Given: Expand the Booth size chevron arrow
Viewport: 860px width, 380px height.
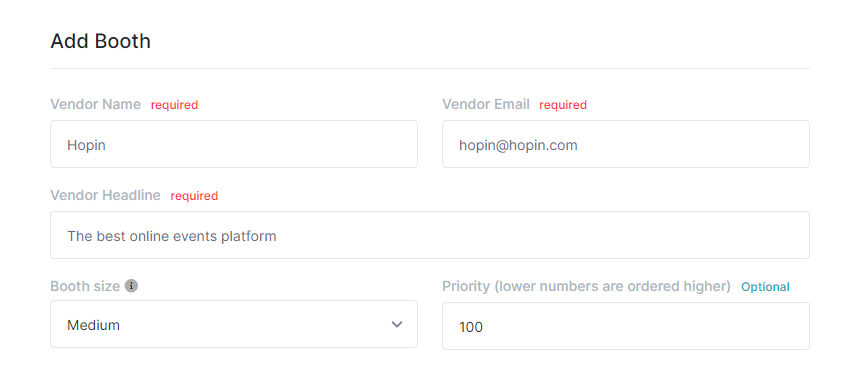Looking at the screenshot, I should point(397,325).
